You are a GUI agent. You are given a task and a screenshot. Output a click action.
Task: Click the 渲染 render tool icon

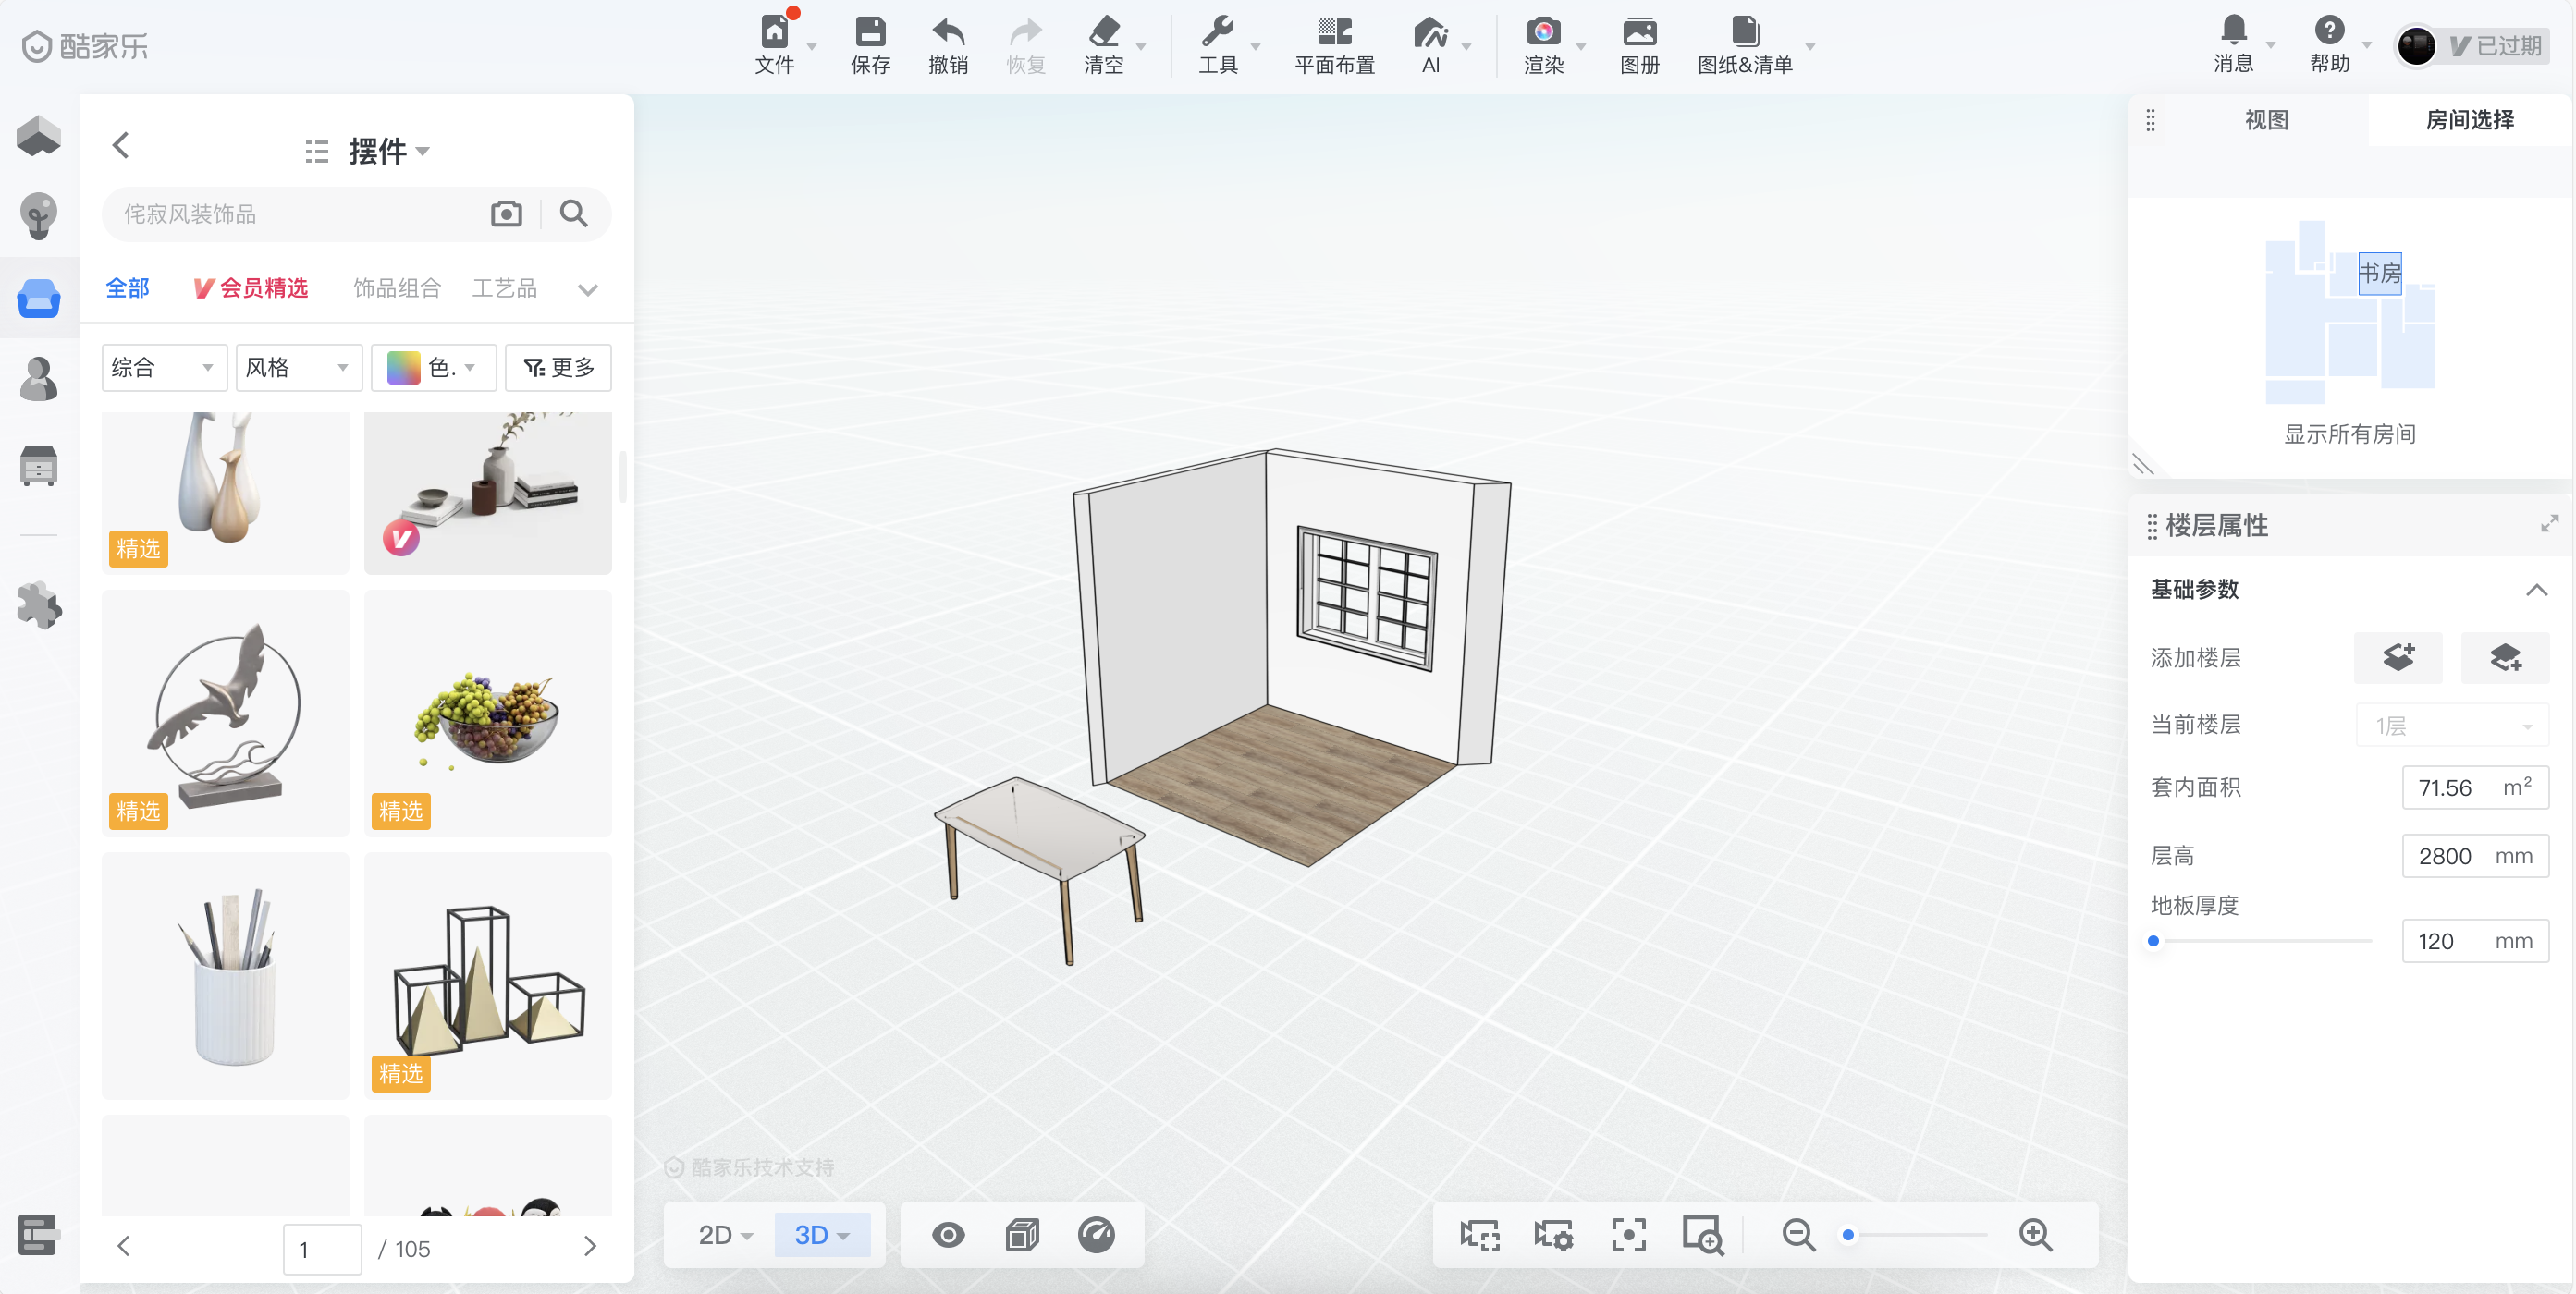(1544, 32)
